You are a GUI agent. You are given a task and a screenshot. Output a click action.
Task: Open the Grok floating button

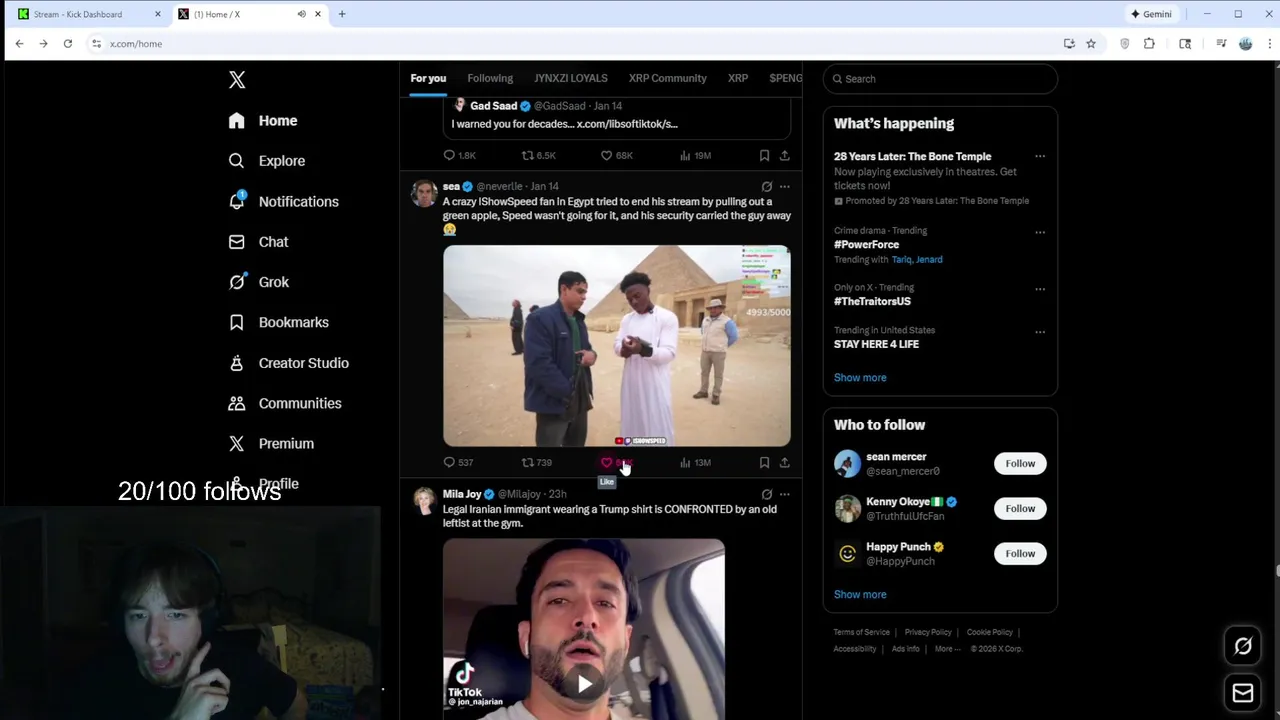click(x=1243, y=647)
